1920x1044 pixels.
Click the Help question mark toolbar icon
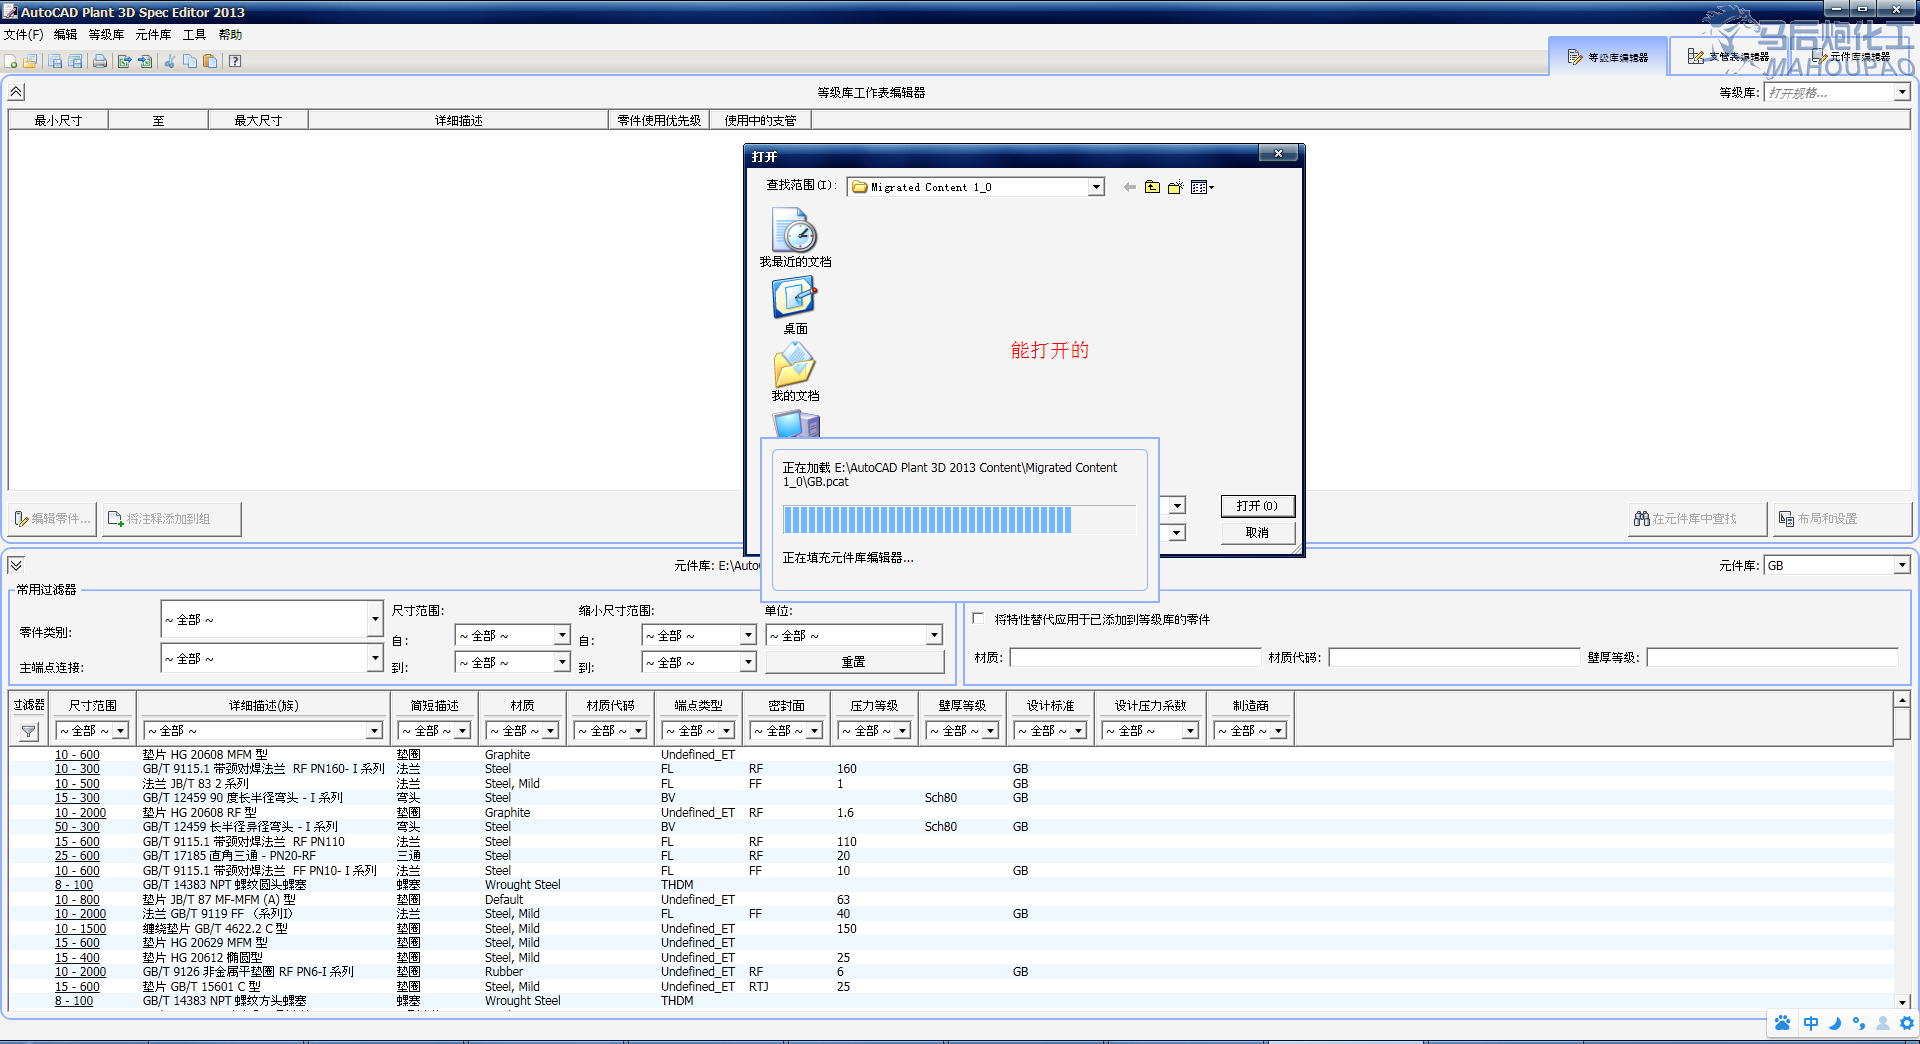tap(235, 61)
